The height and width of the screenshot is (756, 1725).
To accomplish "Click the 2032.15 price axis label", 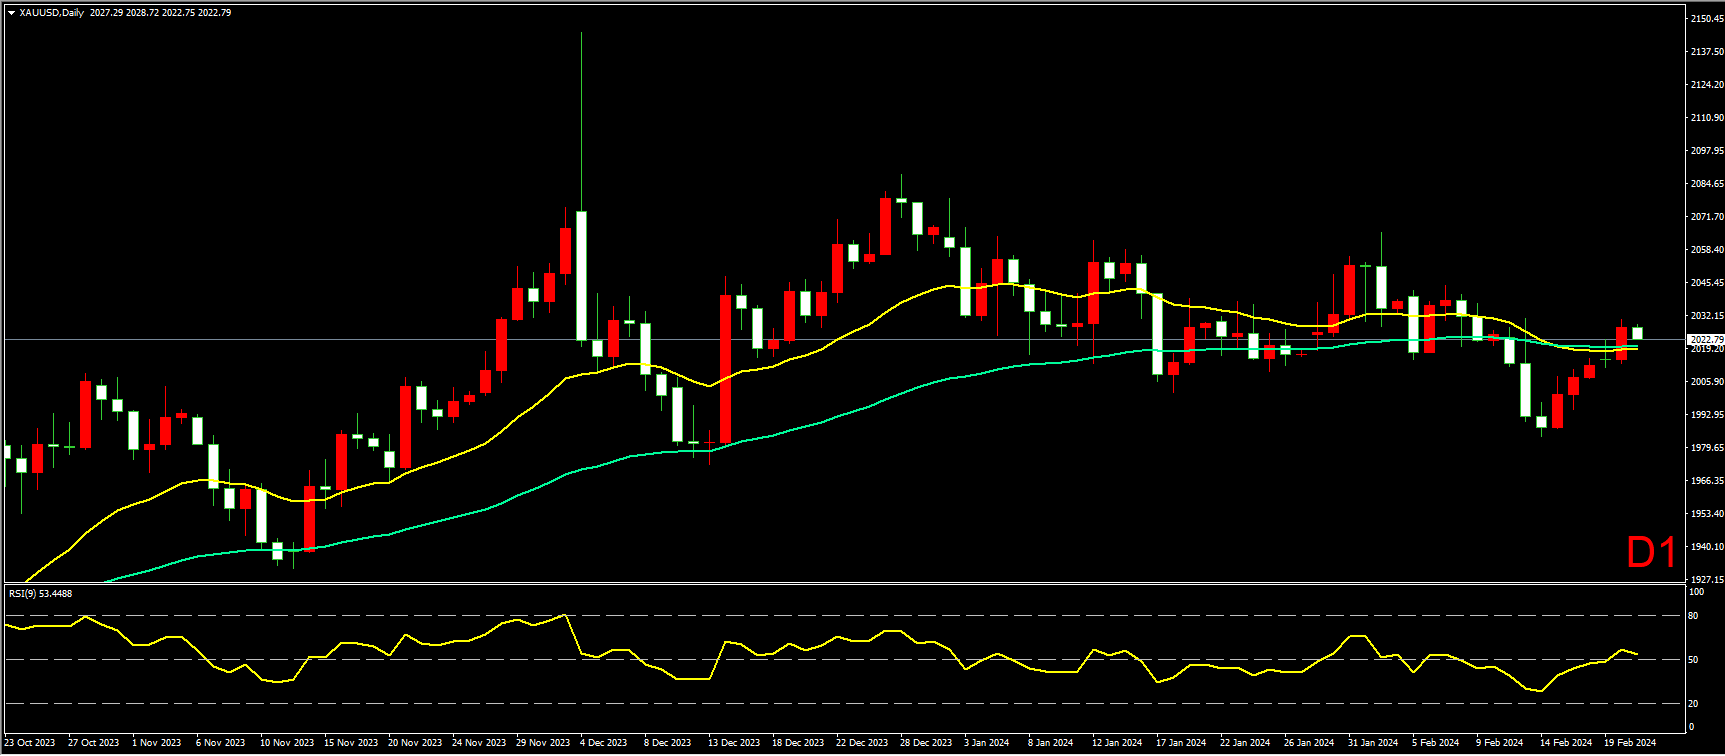I will click(1707, 316).
